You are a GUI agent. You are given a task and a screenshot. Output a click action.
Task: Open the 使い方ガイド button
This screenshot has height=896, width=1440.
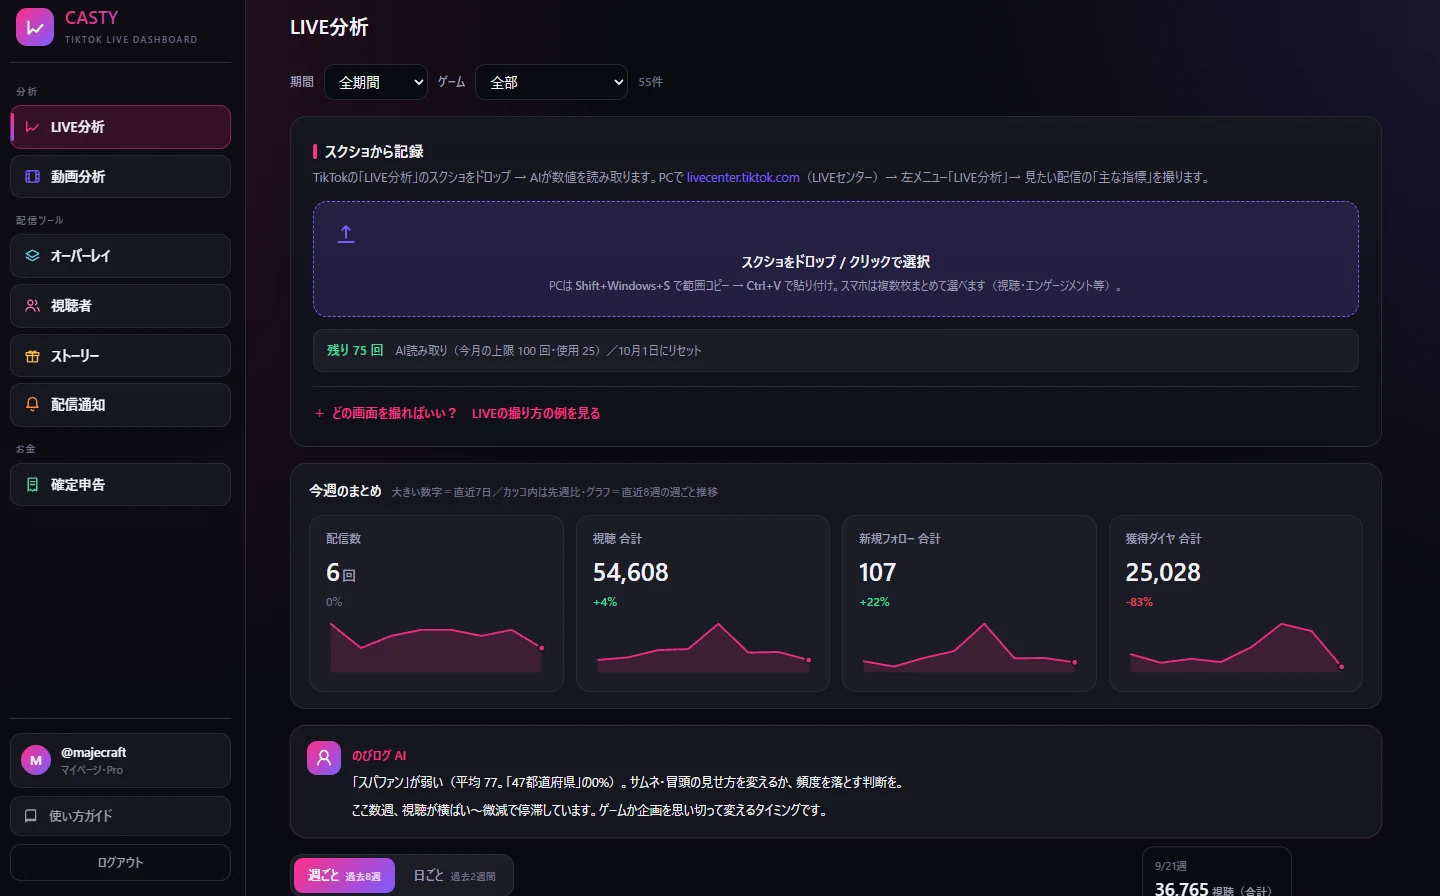point(121,816)
